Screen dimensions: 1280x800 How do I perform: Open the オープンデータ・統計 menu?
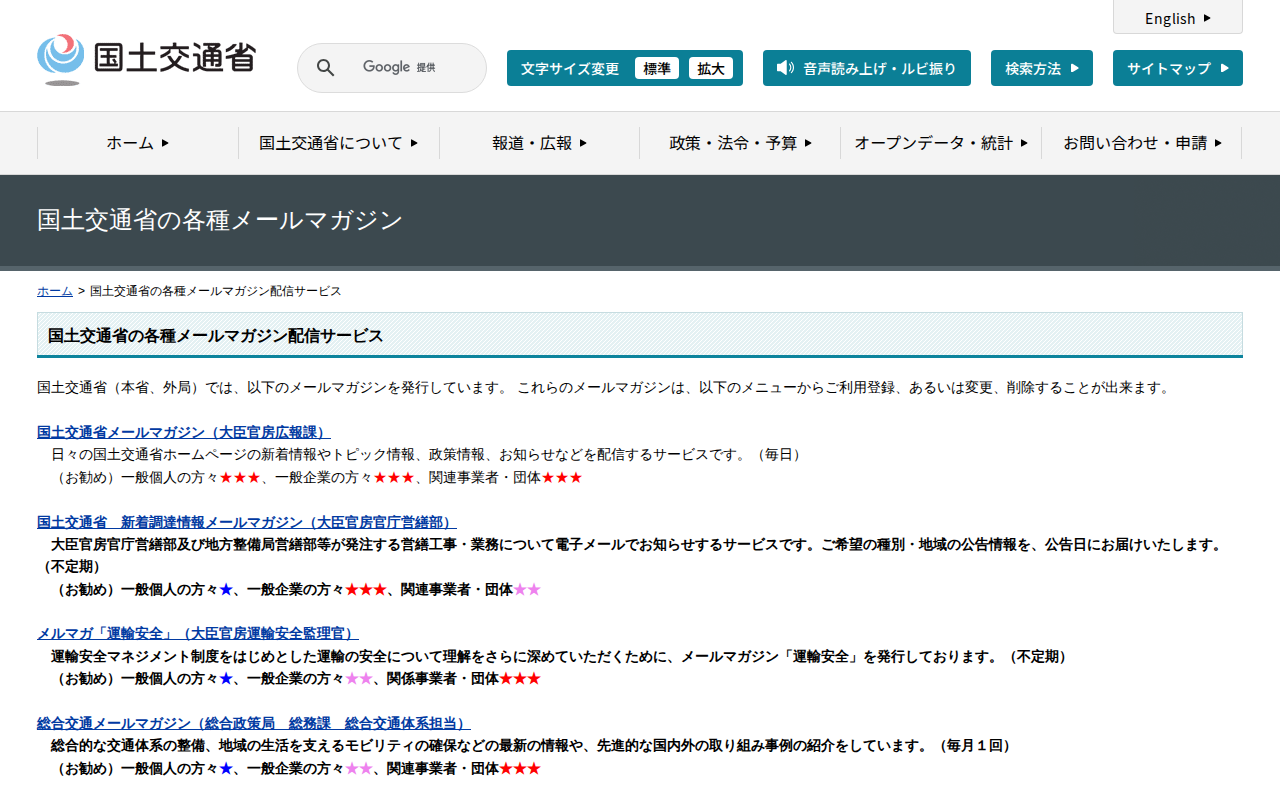[940, 143]
